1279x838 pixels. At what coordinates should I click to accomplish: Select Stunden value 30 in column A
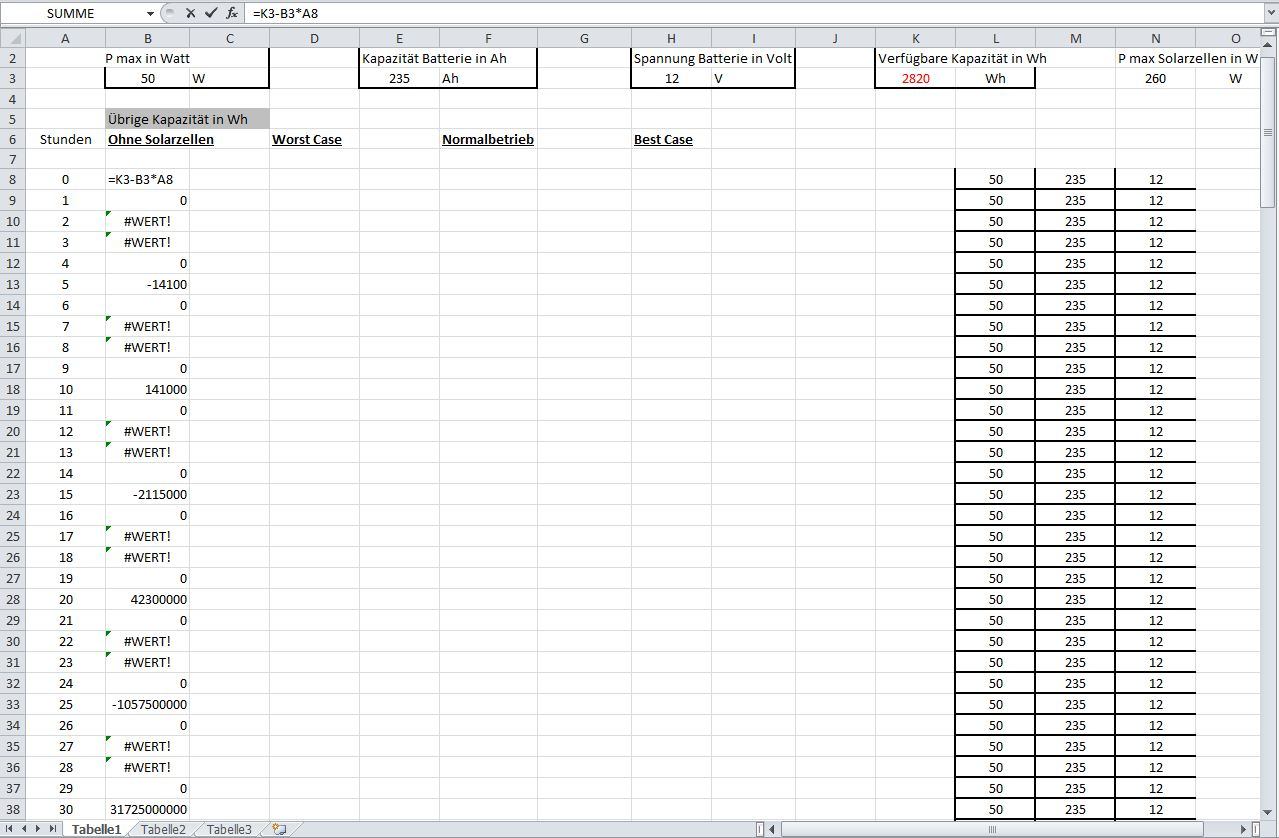pyautogui.click(x=65, y=809)
